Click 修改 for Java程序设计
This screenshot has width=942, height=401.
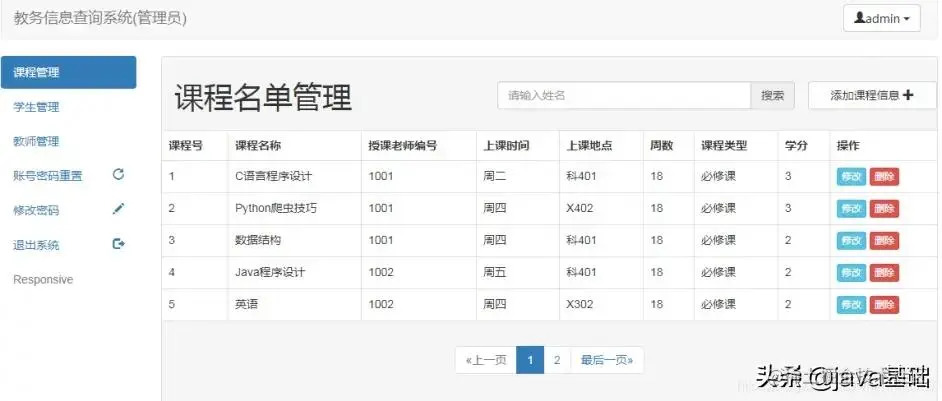tap(851, 273)
